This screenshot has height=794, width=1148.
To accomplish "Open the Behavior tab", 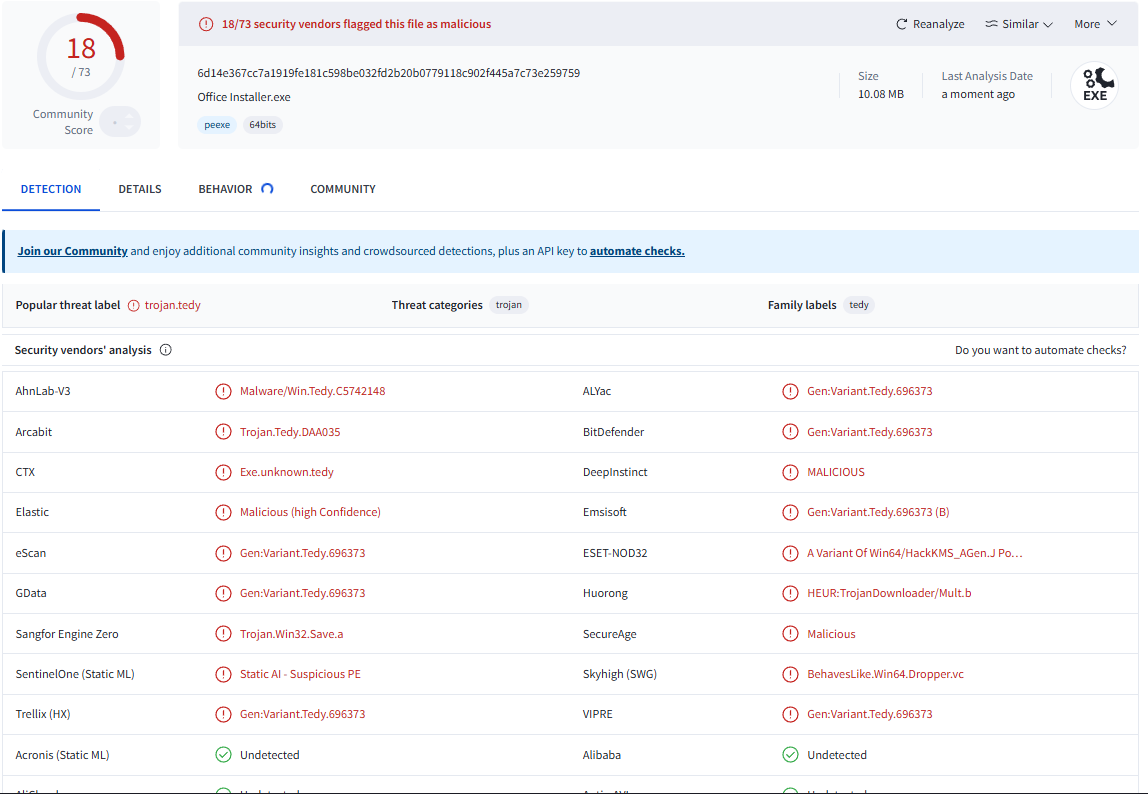I will [226, 189].
